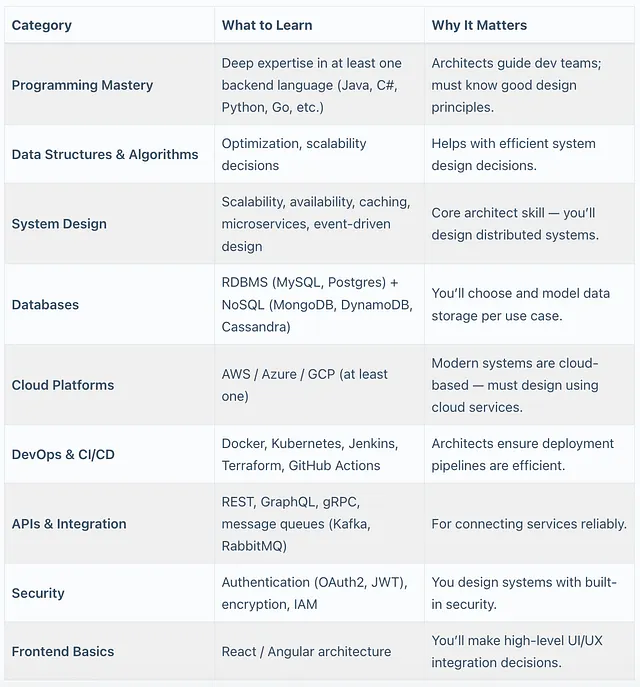Click the "Databases" row label
Viewport: 640px width, 687px height.
45,304
